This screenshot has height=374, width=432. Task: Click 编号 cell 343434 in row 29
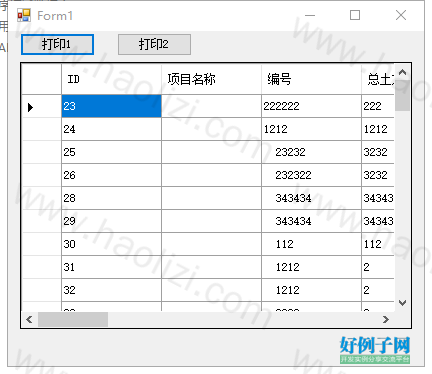point(311,221)
